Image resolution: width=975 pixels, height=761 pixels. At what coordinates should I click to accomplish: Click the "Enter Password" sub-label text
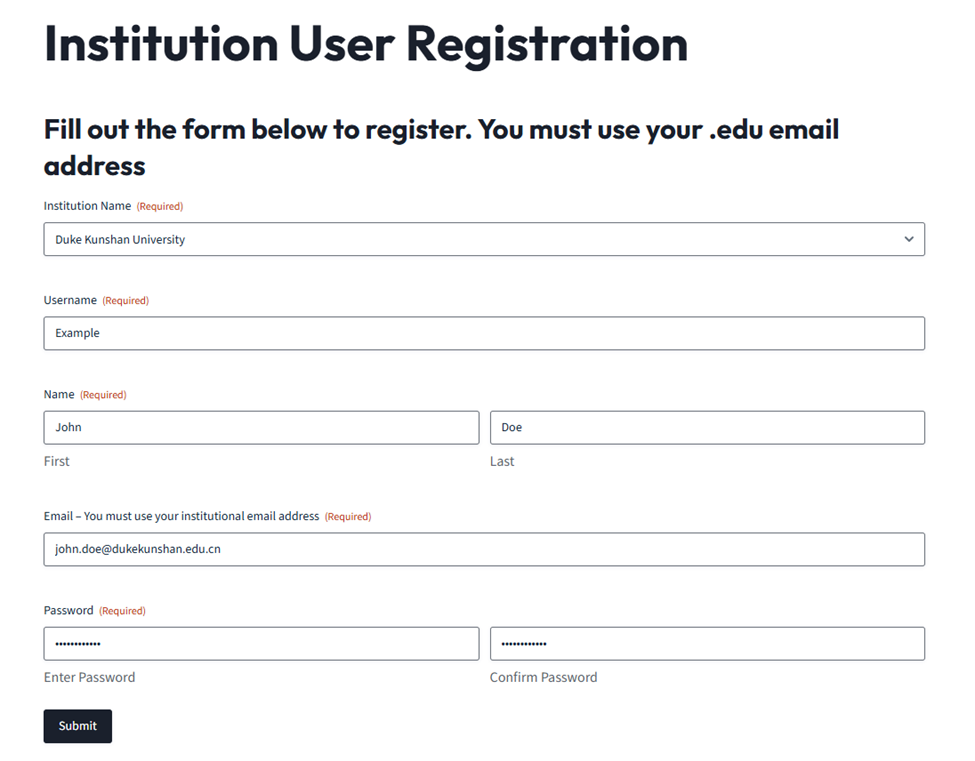pos(89,678)
